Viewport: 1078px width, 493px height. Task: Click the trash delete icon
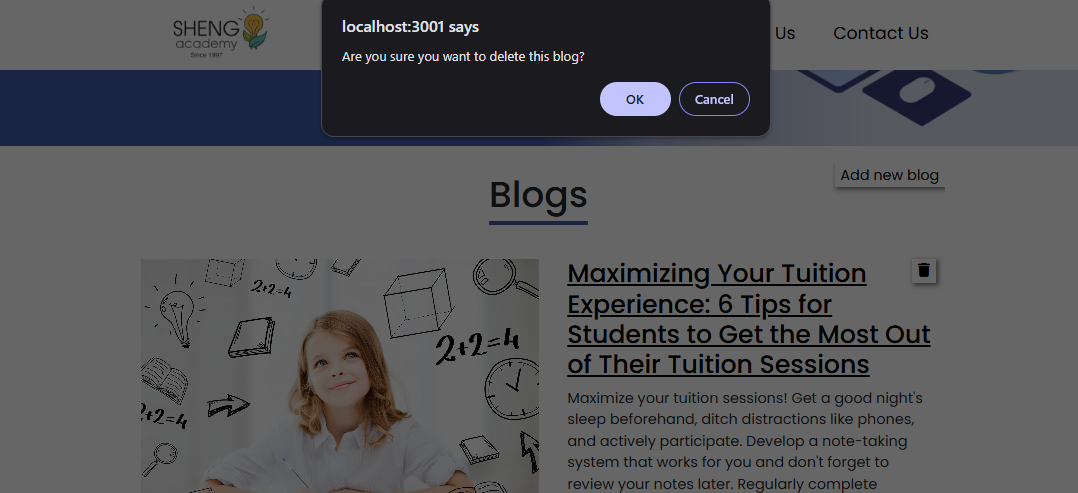point(924,270)
